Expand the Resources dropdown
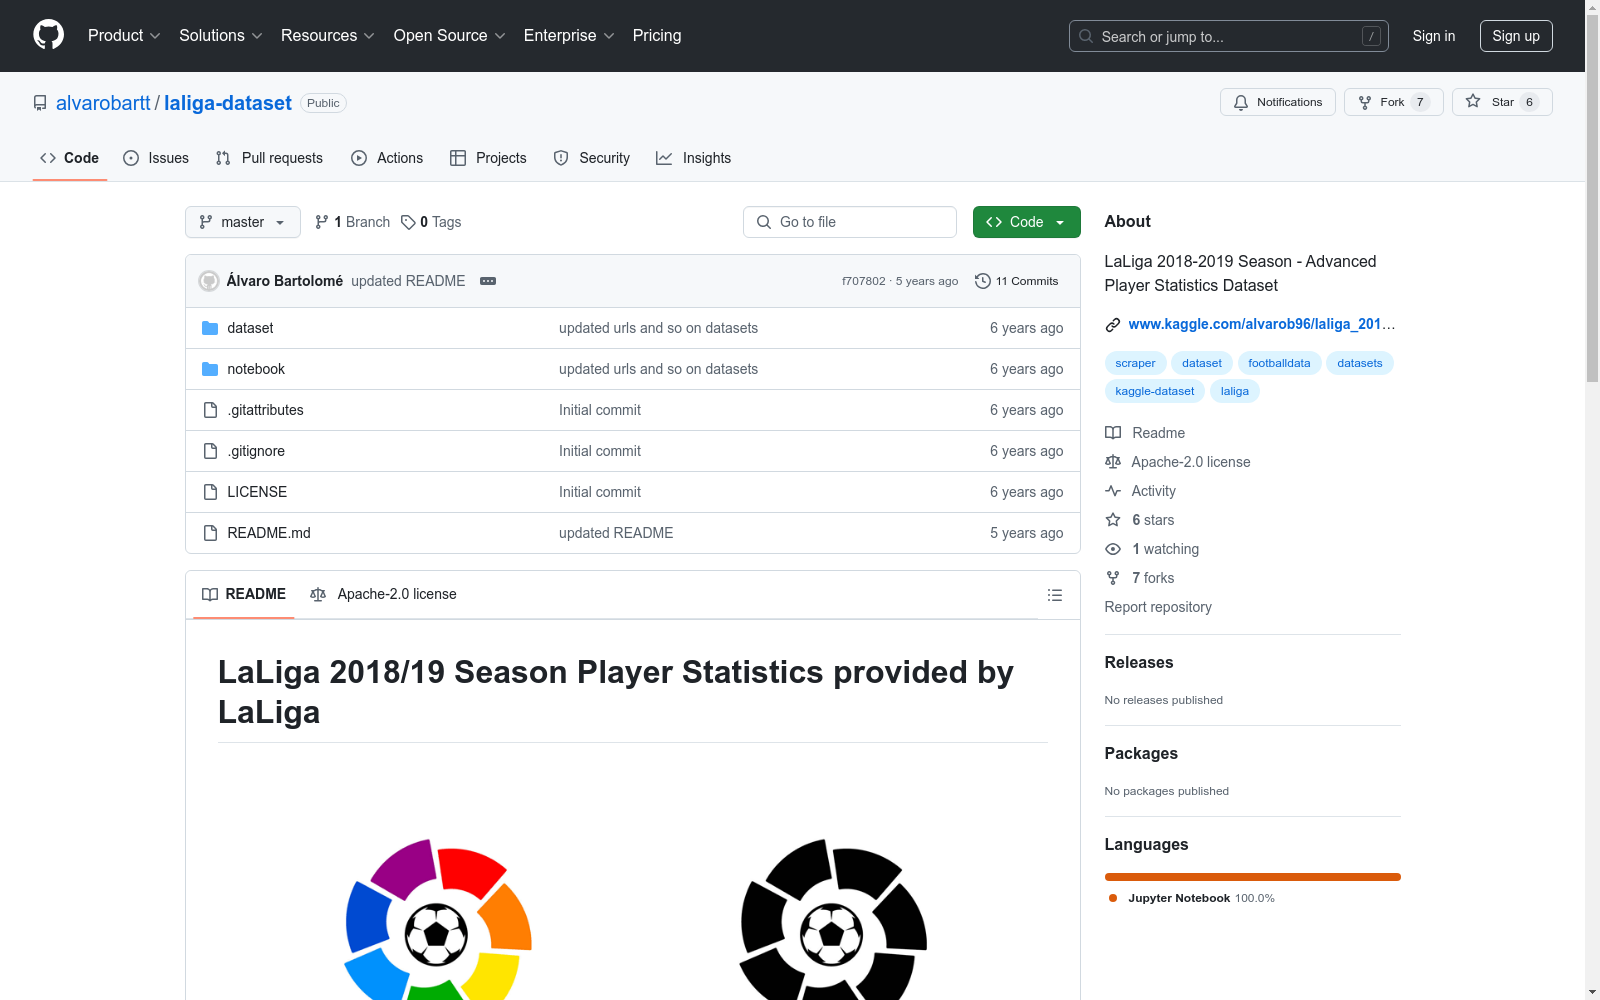Screen dimensions: 1600x1000 [328, 36]
